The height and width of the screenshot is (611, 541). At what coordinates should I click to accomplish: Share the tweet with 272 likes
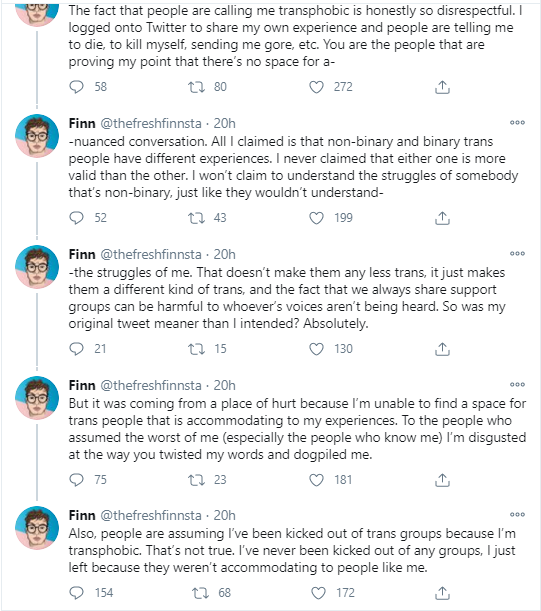pos(442,87)
